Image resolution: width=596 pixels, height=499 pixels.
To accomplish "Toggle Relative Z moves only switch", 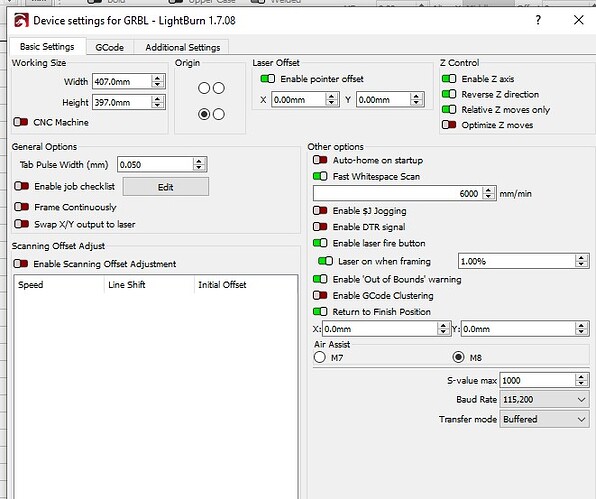I will click(x=449, y=109).
